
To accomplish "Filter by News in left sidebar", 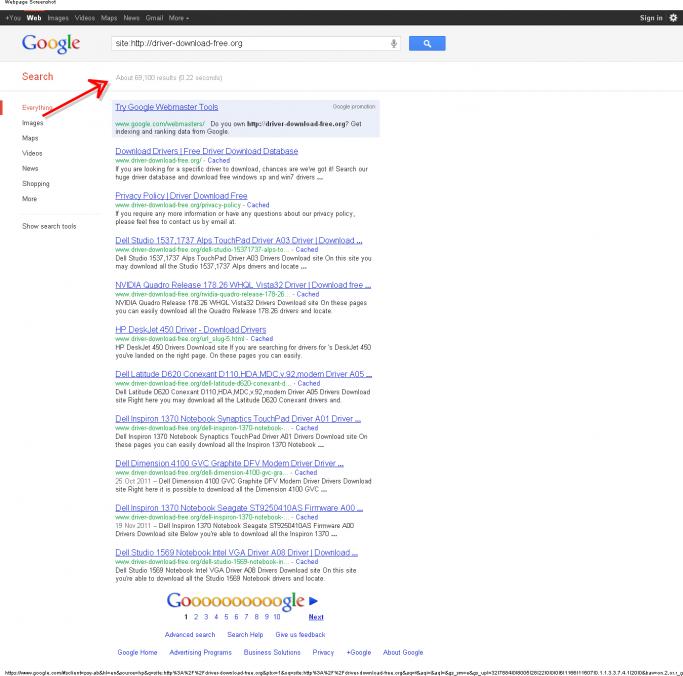I will tap(30, 169).
